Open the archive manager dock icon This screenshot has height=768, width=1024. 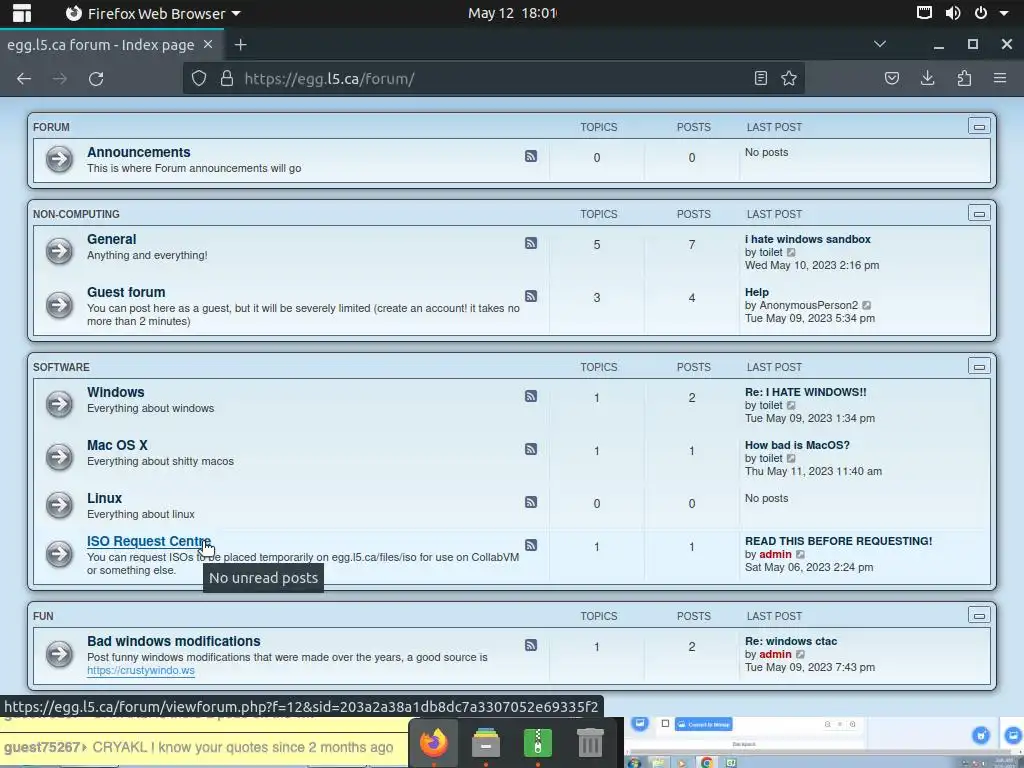tap(537, 743)
